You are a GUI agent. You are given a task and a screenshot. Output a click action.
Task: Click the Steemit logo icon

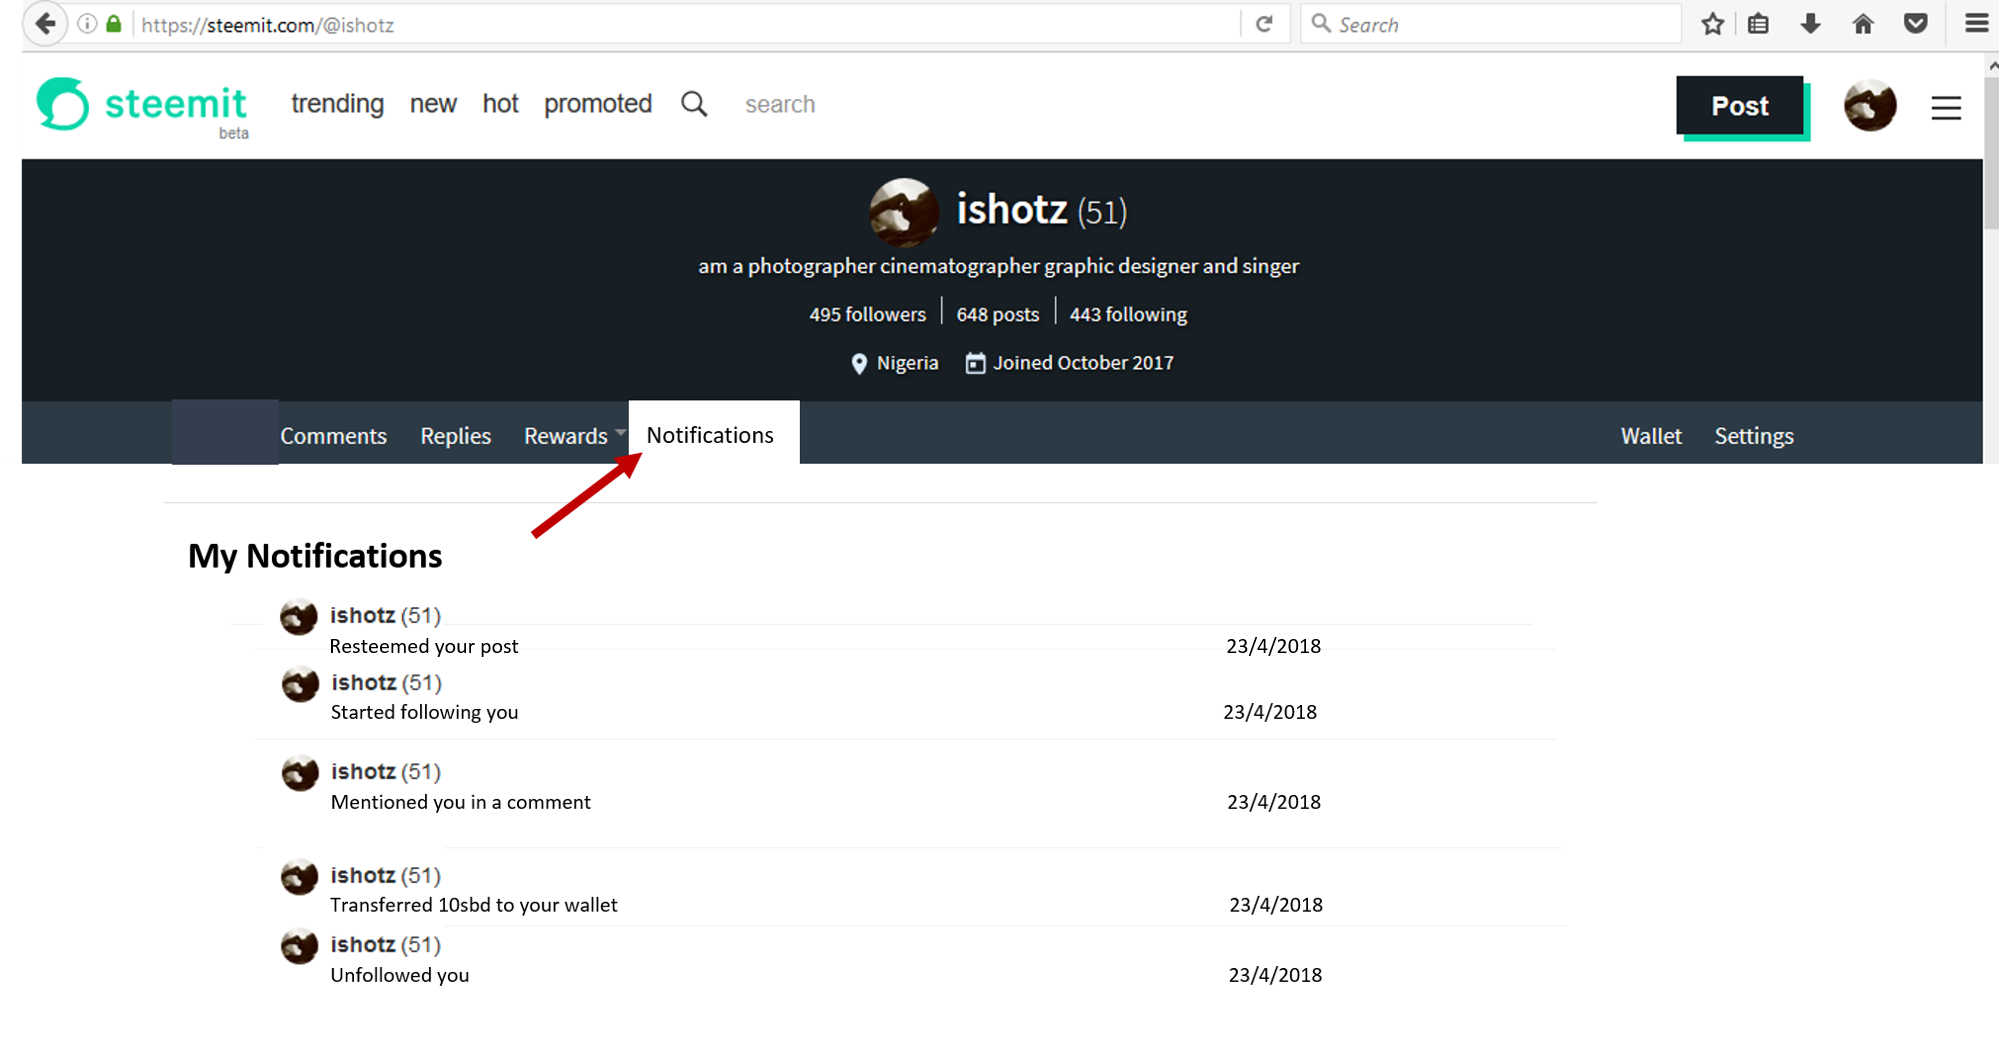64,104
